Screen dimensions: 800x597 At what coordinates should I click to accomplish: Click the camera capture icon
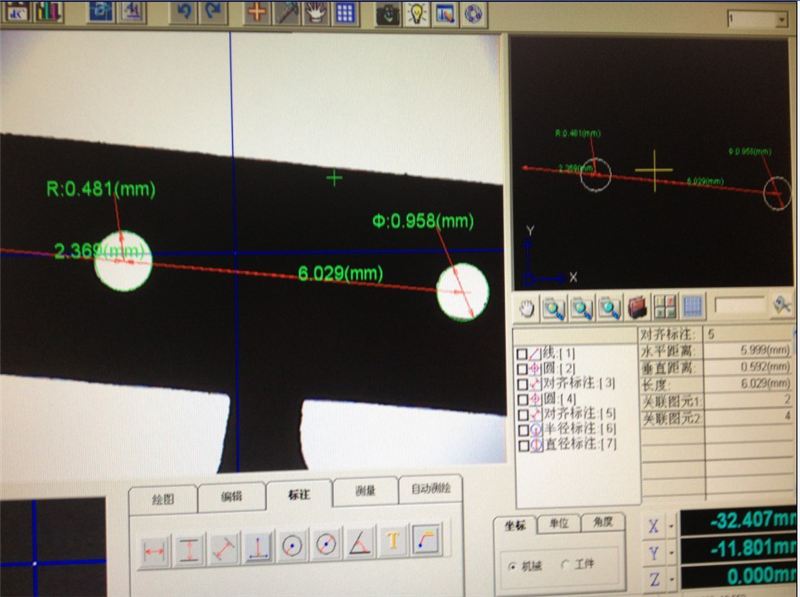(388, 13)
